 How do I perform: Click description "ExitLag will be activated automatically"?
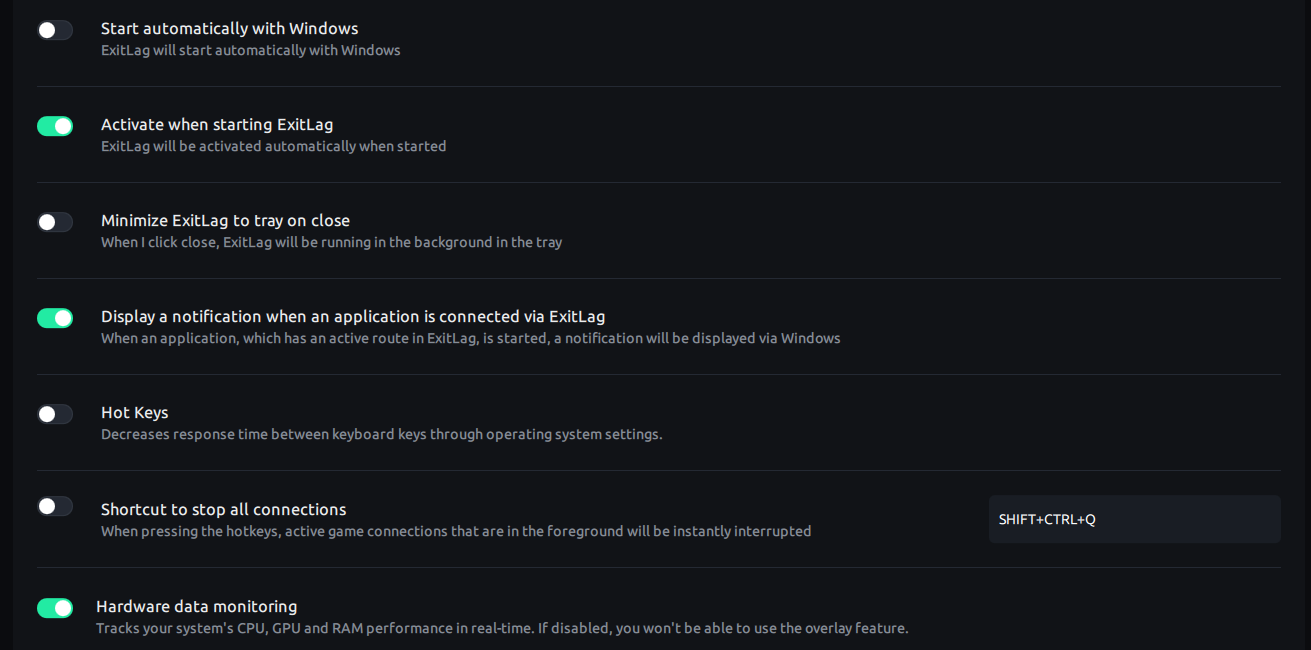273,146
